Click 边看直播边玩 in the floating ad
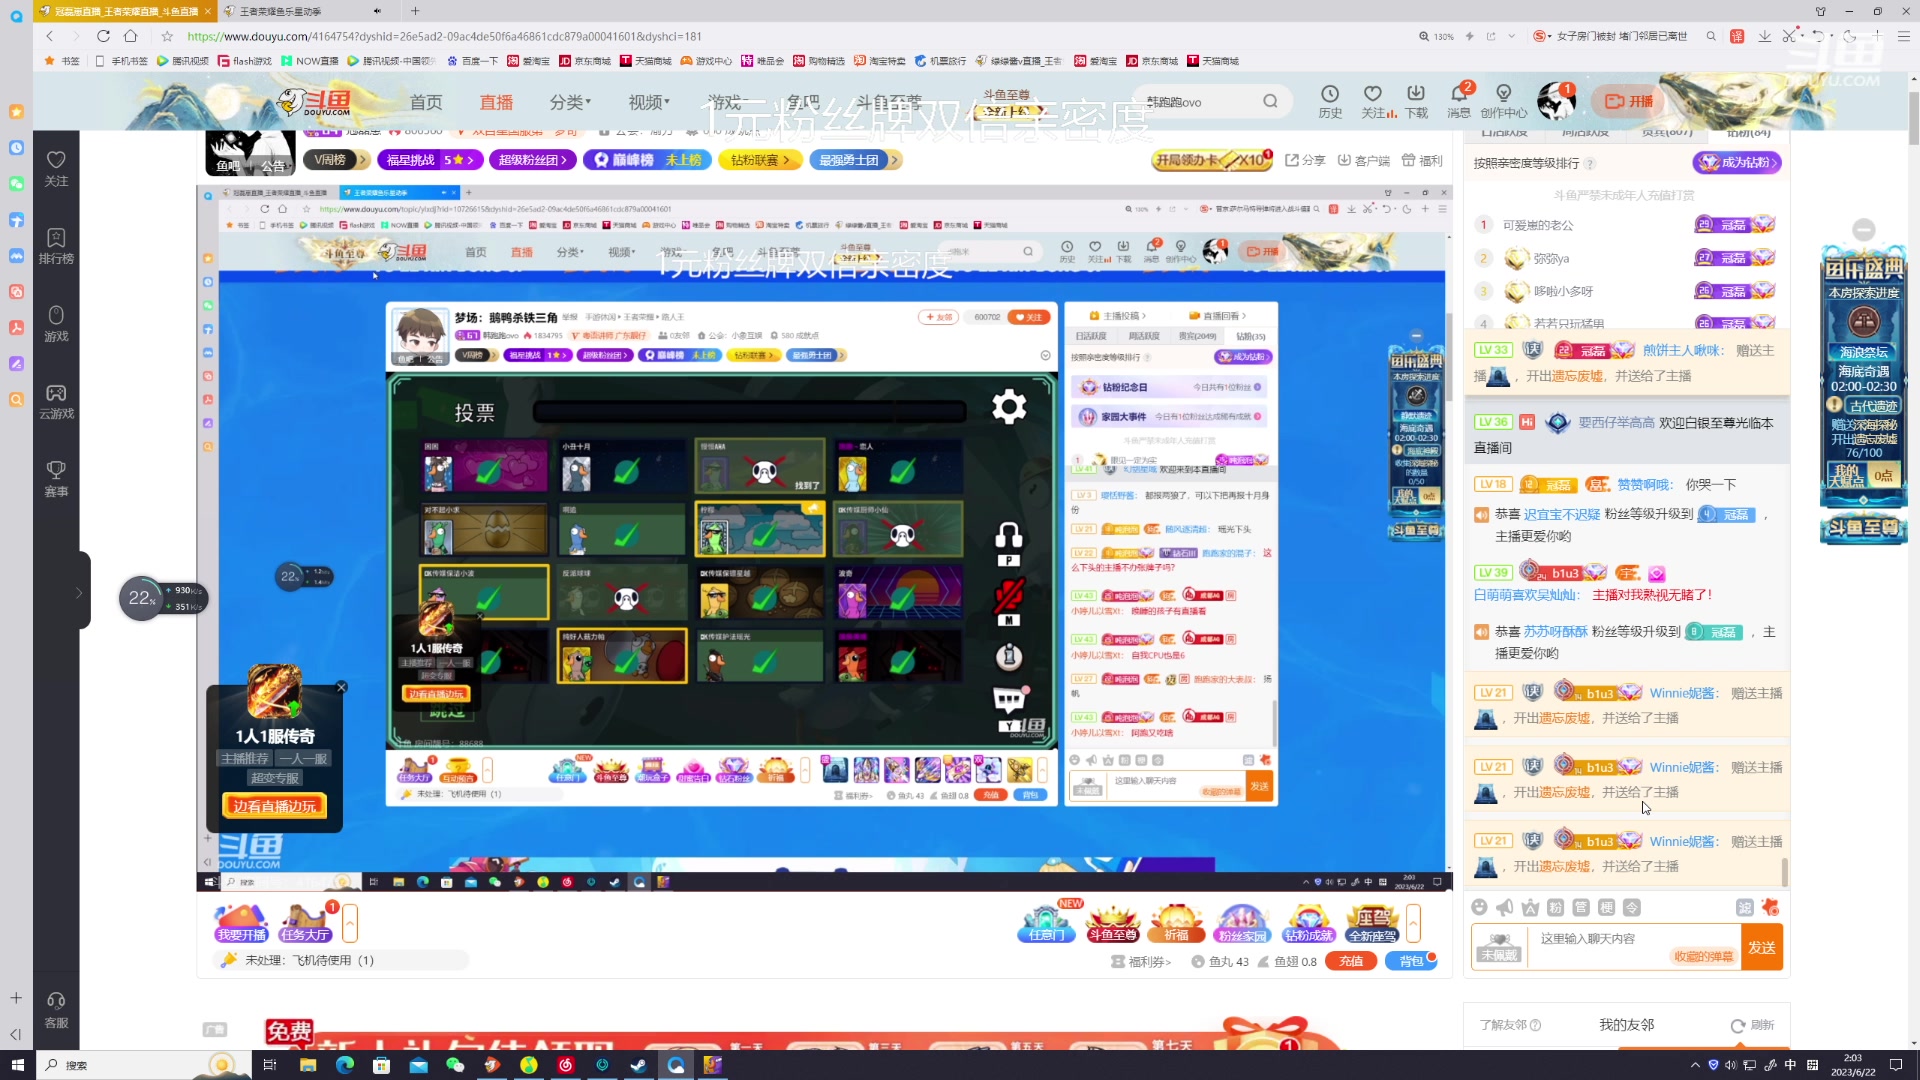1920x1080 pixels. tap(274, 806)
